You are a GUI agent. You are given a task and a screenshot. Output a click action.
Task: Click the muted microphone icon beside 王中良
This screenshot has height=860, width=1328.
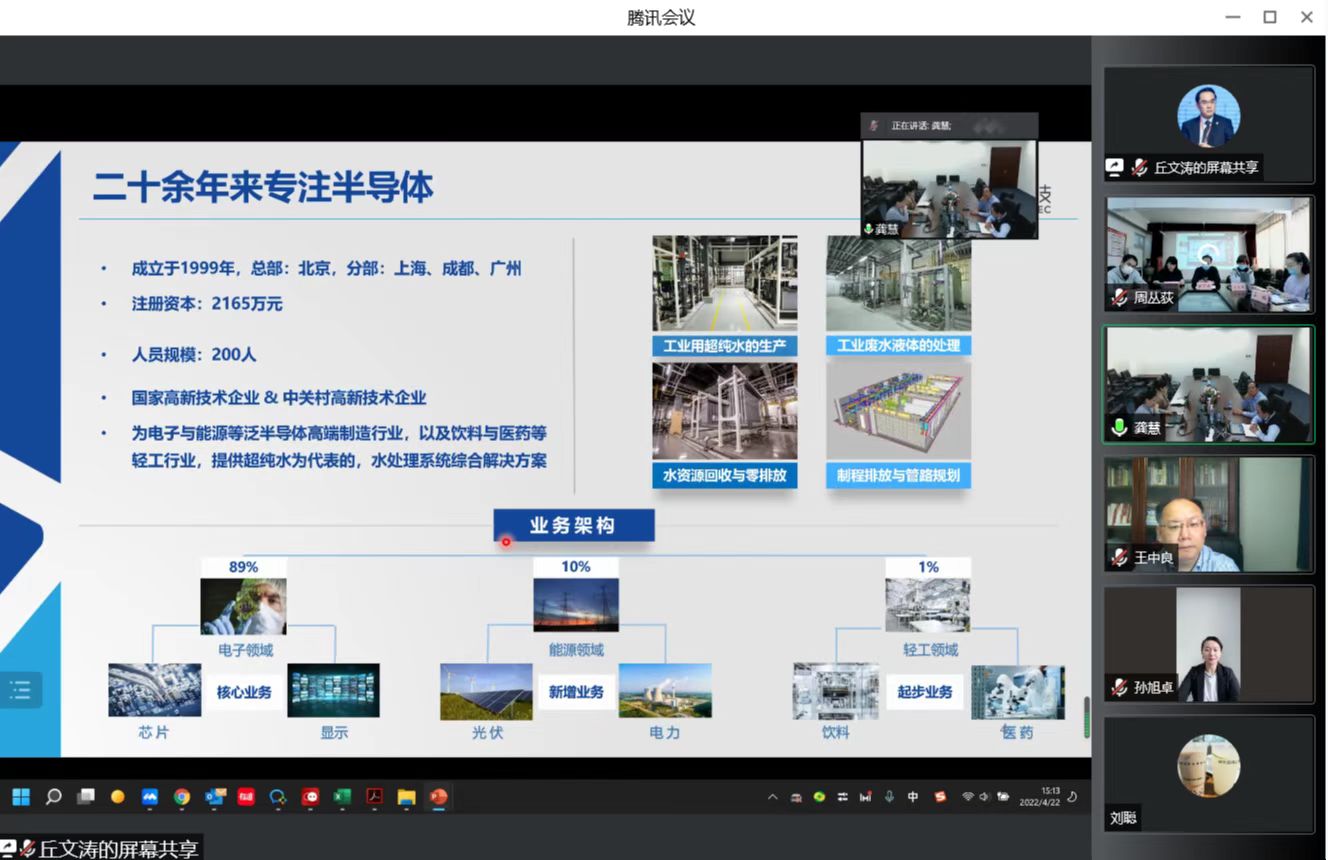point(1119,558)
